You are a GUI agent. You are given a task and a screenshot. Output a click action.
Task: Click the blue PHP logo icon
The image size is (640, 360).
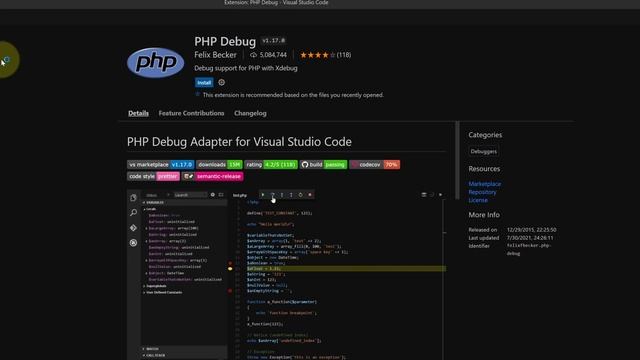coord(156,62)
